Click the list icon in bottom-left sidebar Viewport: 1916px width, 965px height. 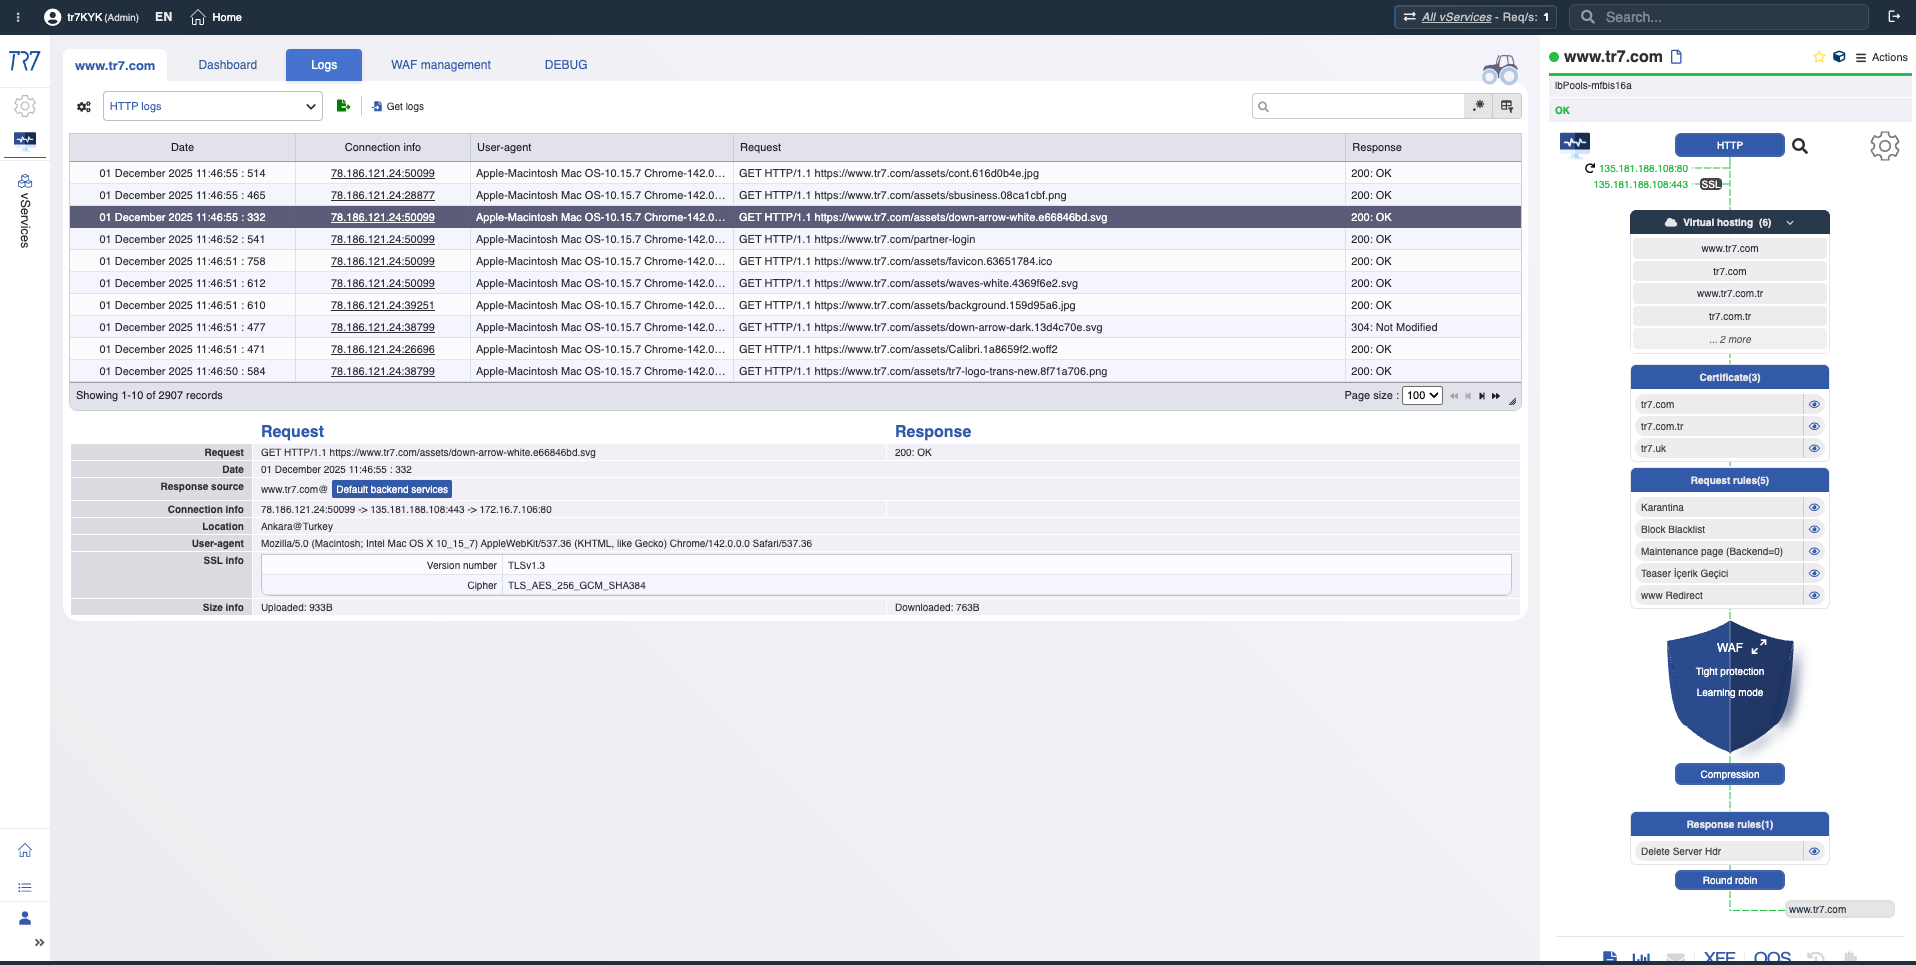(25, 887)
